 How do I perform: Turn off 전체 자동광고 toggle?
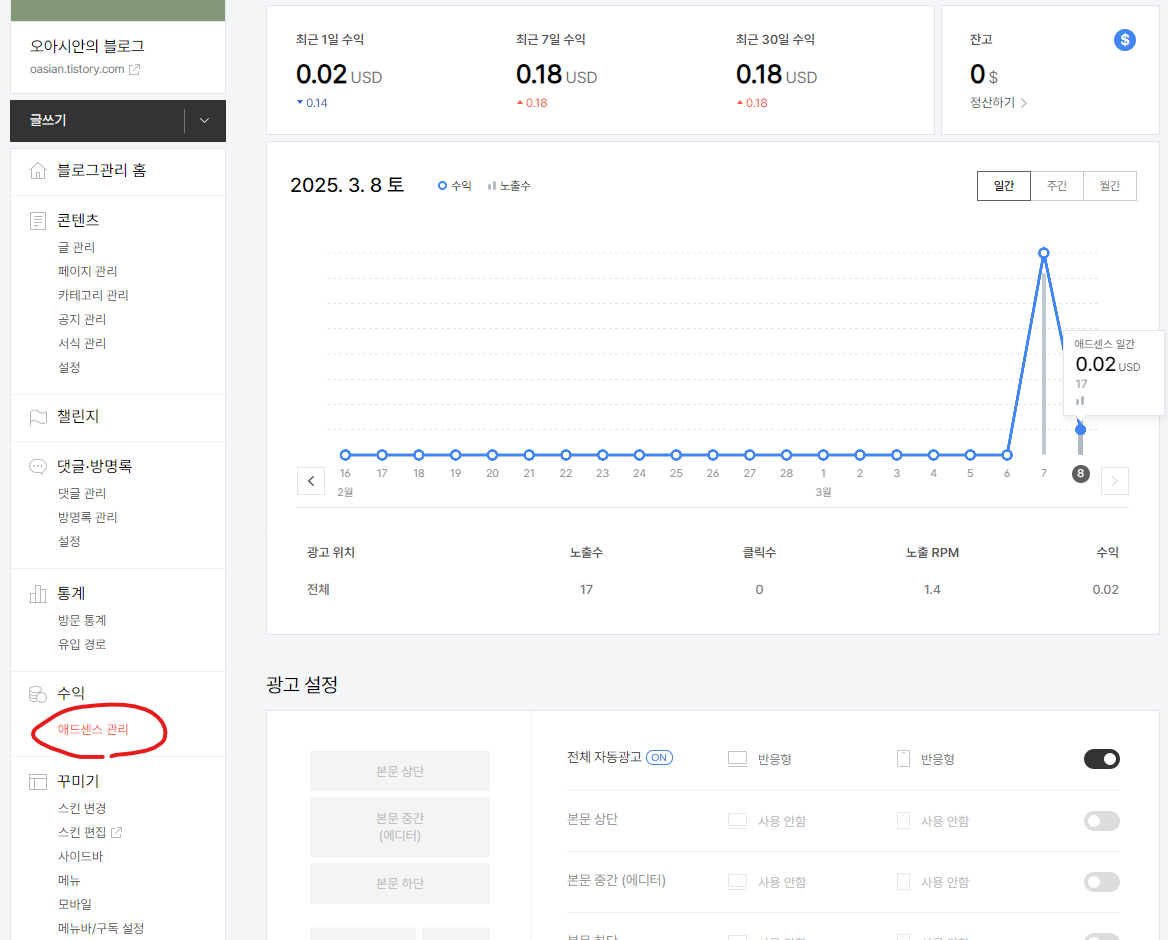click(1102, 759)
